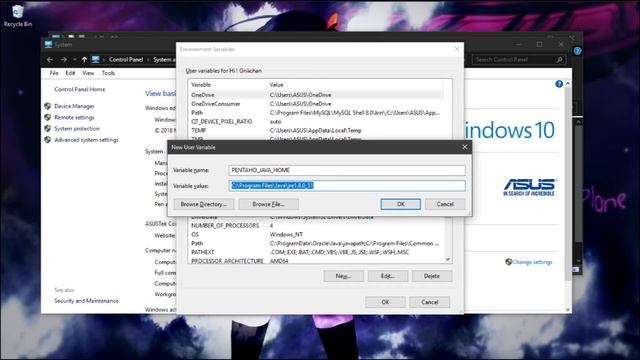Click the Browse Directory button

(204, 204)
